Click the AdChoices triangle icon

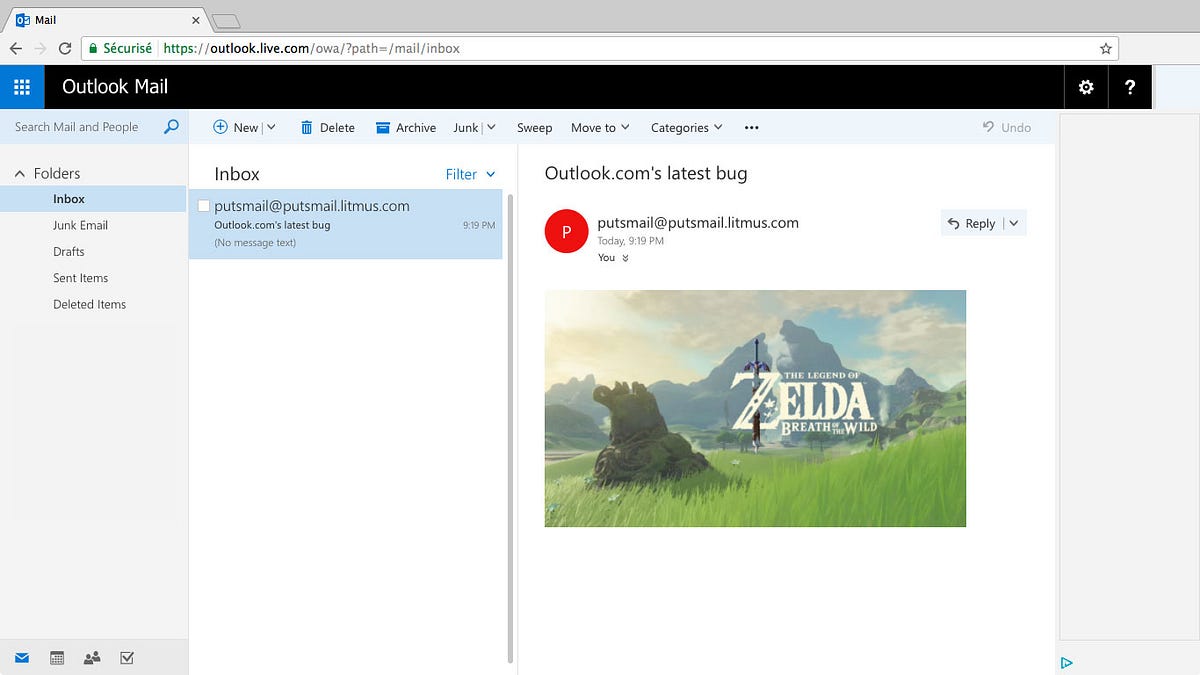pyautogui.click(x=1067, y=662)
